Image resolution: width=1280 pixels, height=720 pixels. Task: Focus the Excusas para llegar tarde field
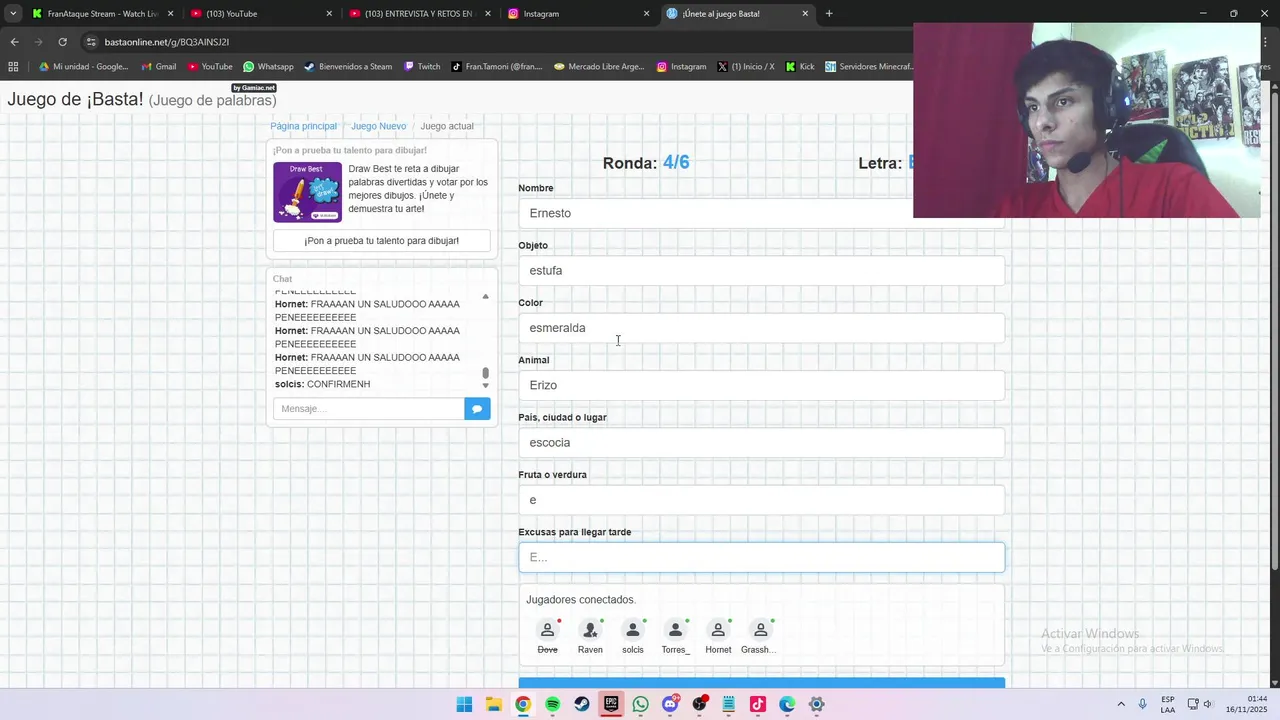pos(761,557)
